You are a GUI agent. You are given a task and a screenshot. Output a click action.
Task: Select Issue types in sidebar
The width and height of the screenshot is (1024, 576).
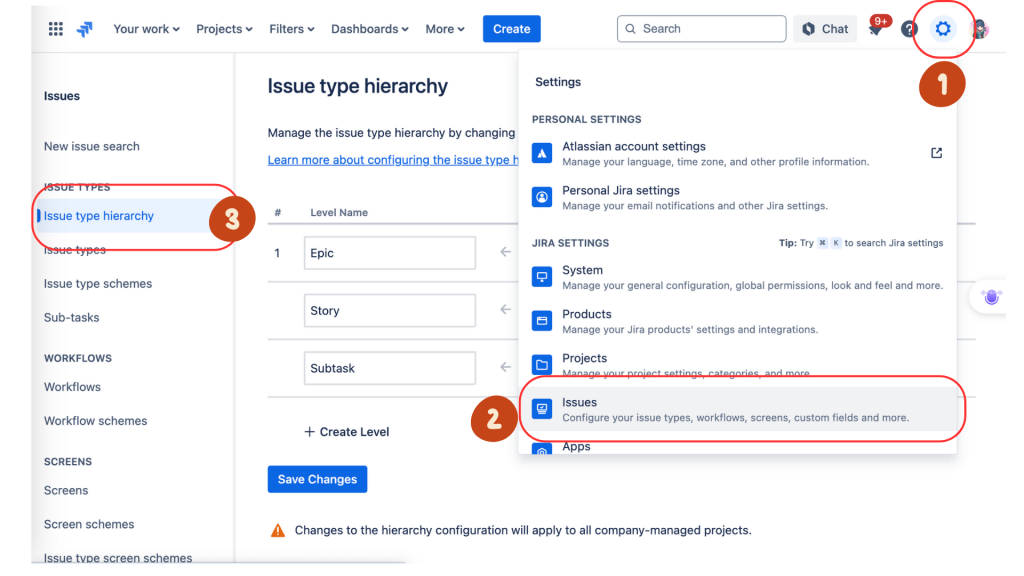[x=74, y=249]
